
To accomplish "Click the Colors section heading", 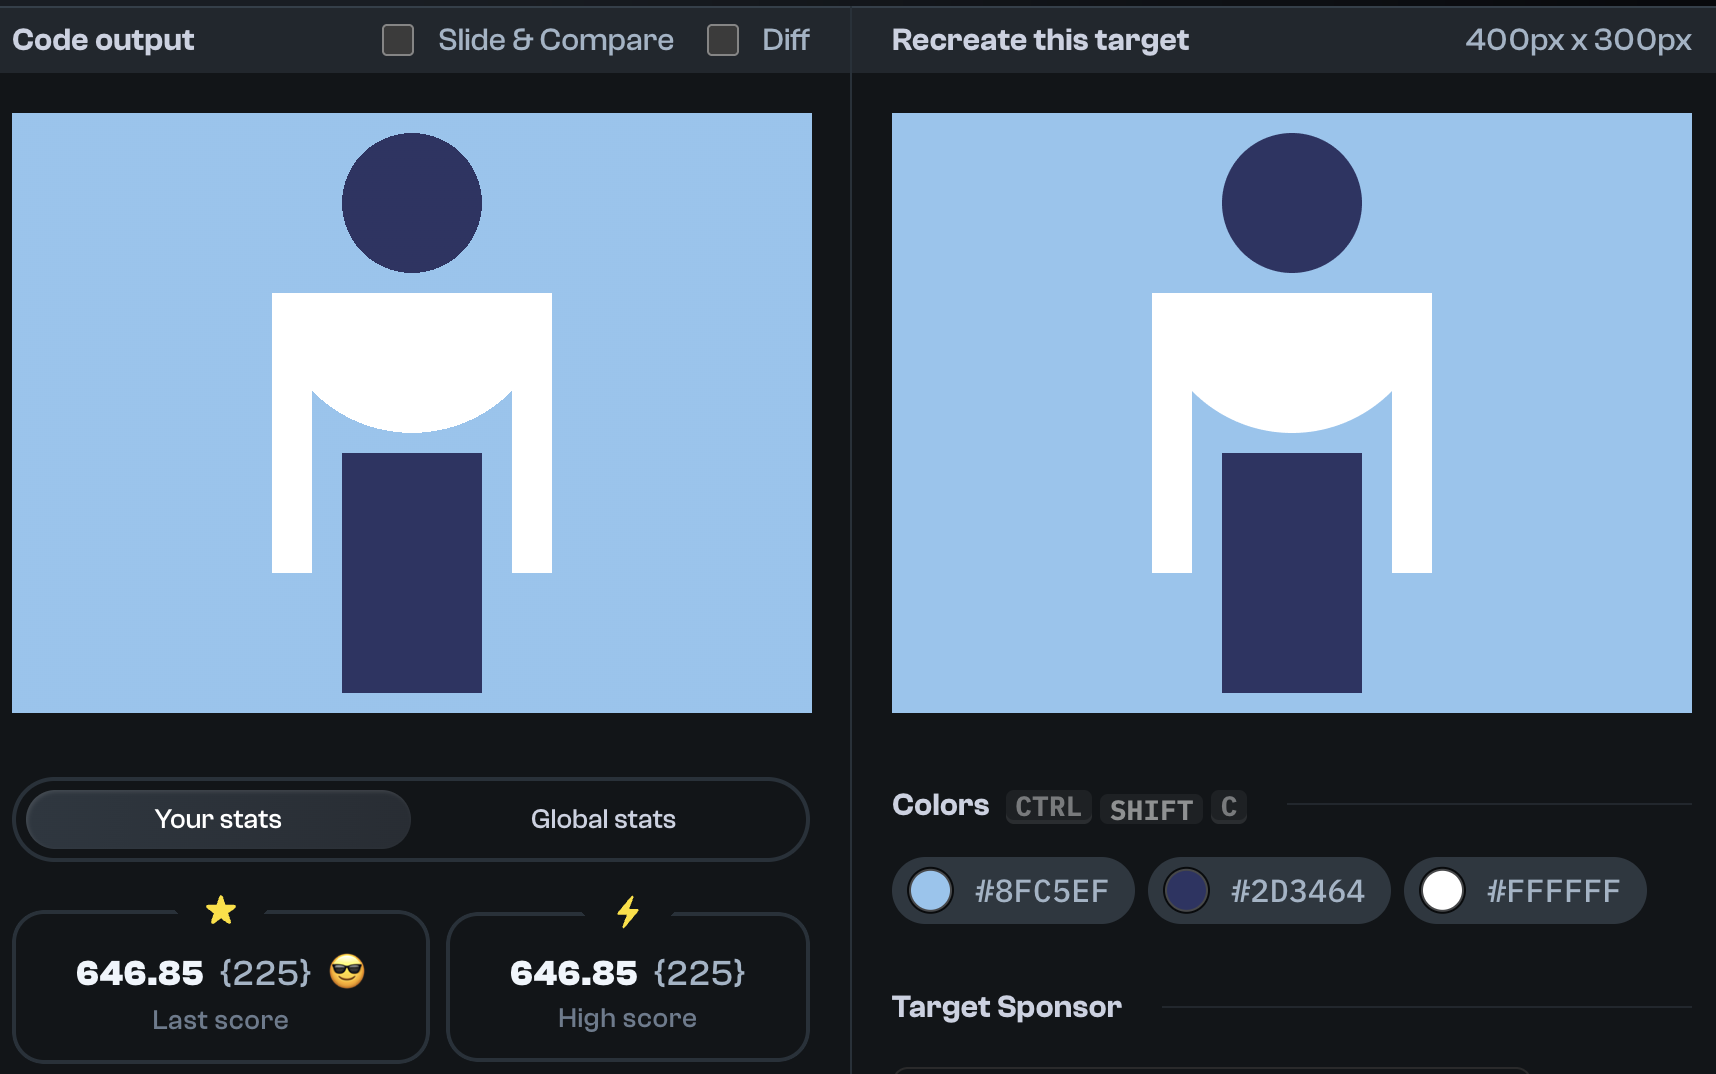I will tap(940, 805).
